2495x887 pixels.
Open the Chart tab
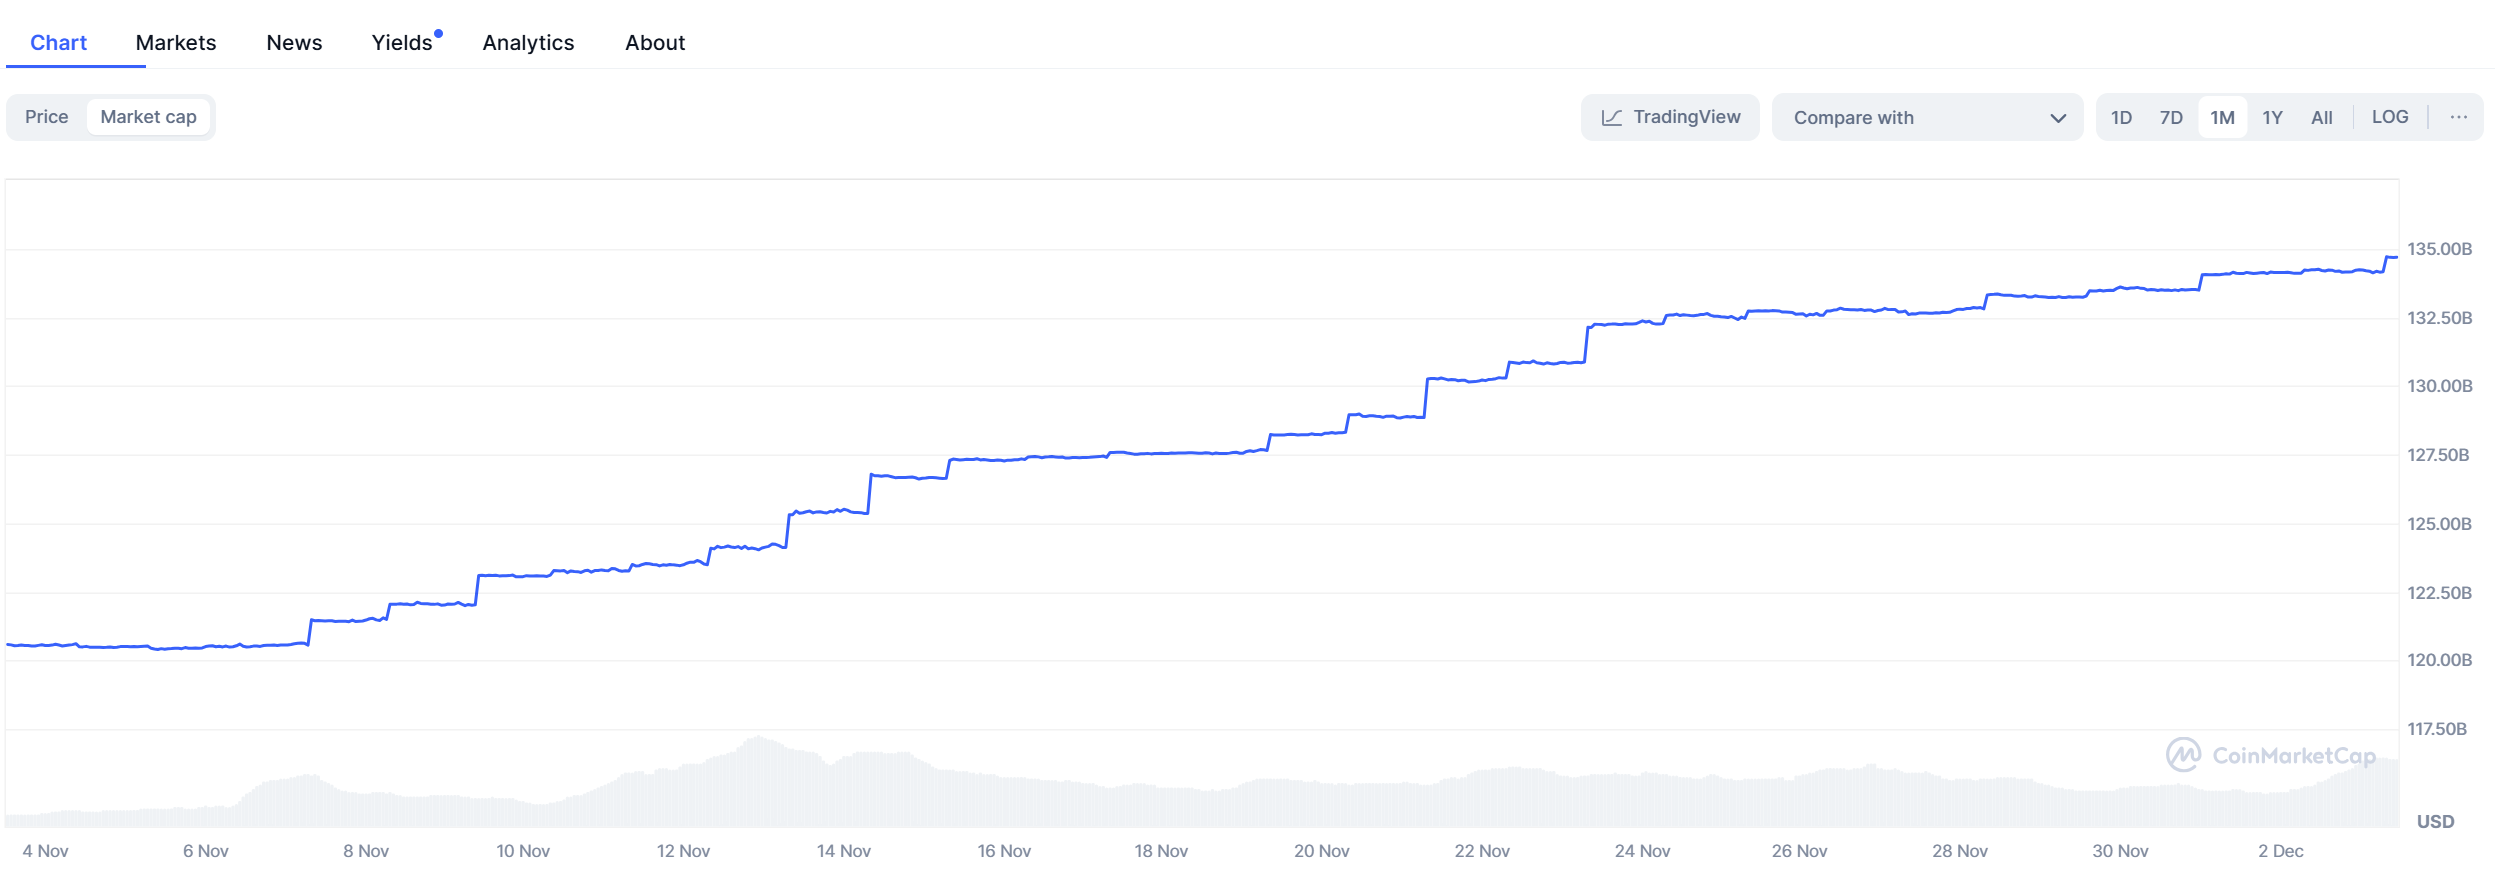tap(58, 43)
